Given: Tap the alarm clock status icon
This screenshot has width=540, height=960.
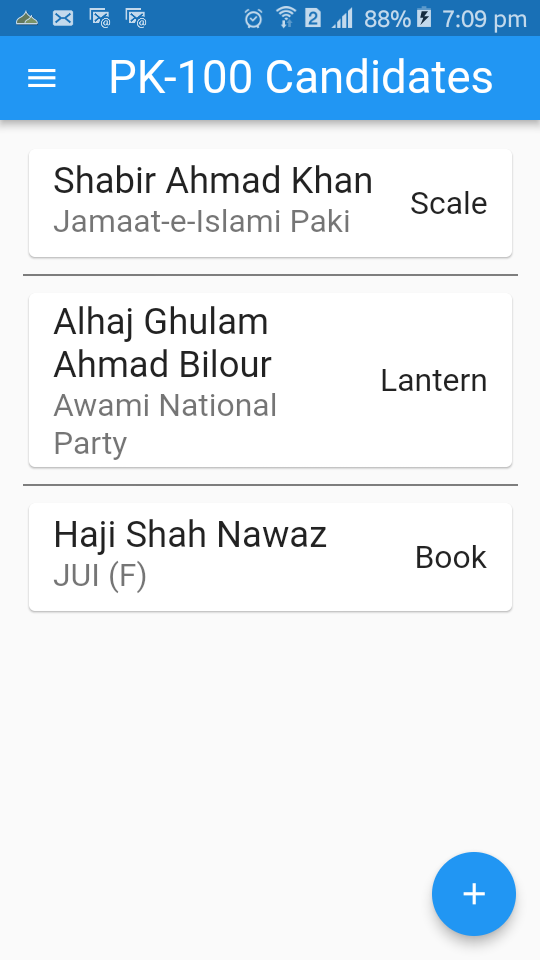Looking at the screenshot, I should coord(253,18).
